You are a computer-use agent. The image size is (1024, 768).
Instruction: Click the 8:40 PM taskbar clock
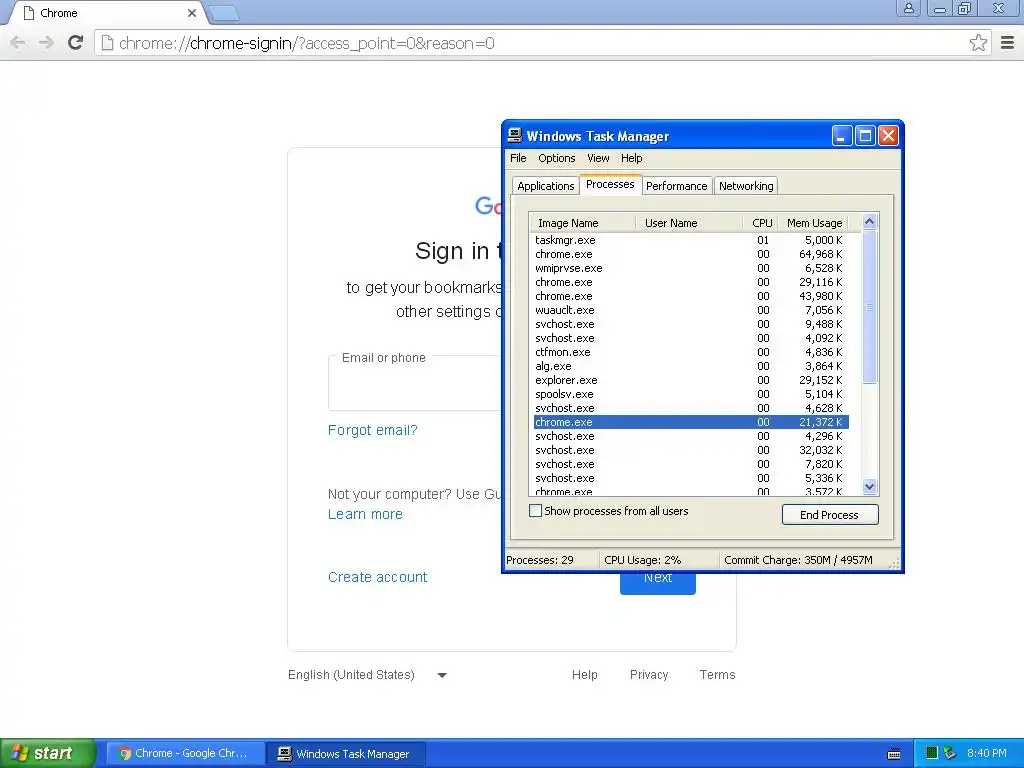pos(987,753)
